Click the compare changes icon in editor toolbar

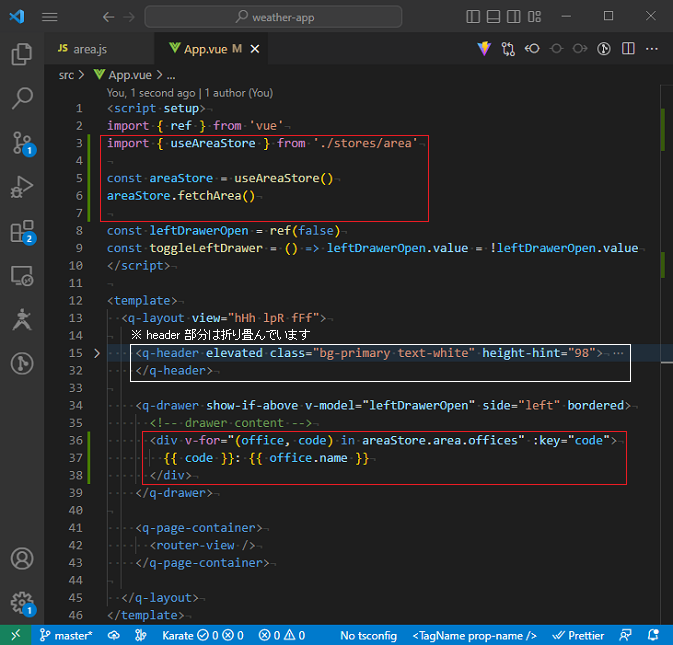click(508, 49)
